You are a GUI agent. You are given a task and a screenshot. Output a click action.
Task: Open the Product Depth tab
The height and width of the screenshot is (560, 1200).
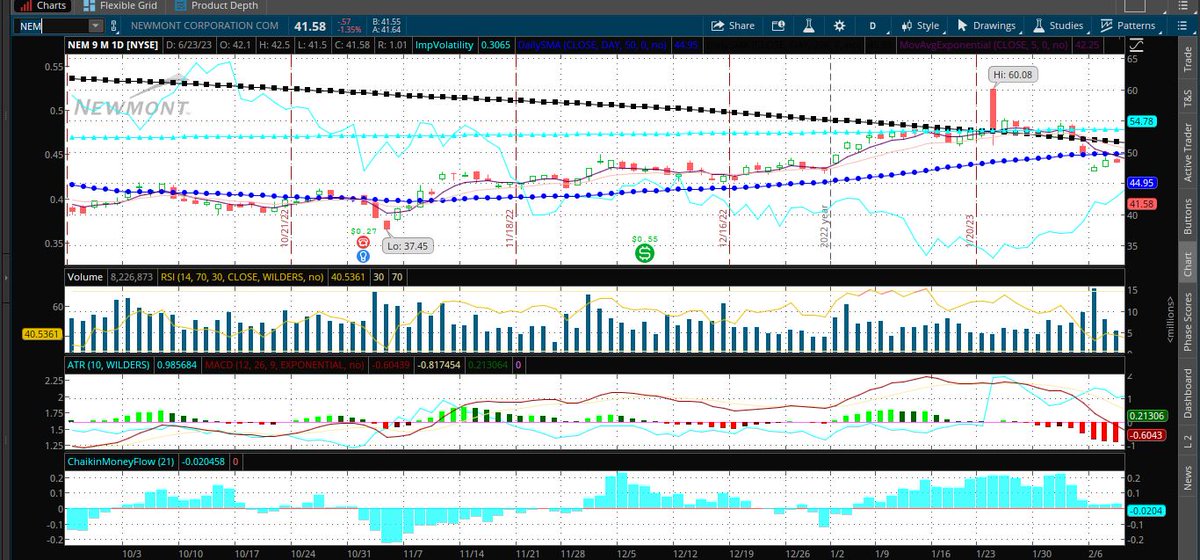click(x=219, y=5)
